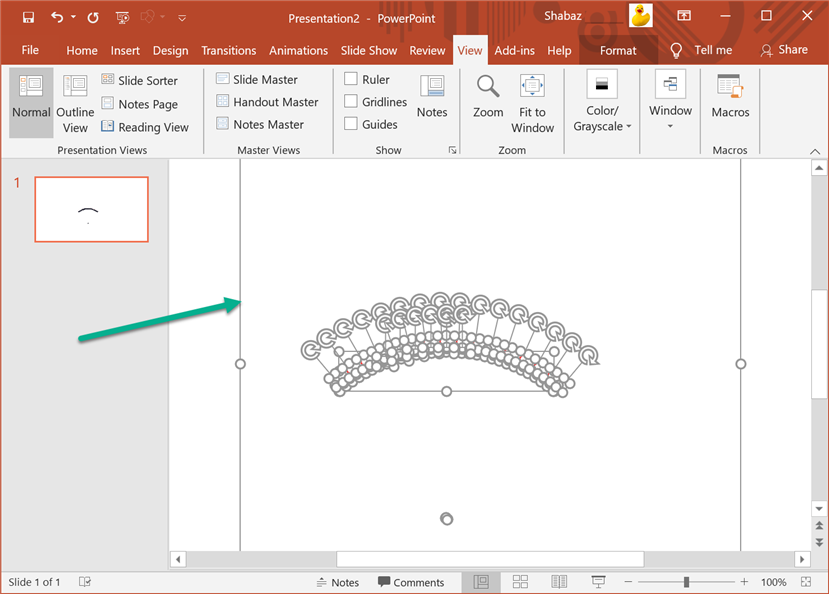Switch to Outline View
This screenshot has height=594, width=829.
[75, 103]
